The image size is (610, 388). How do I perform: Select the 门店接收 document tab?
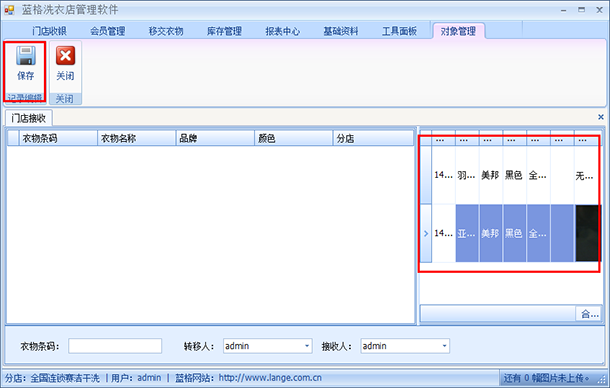(x=28, y=118)
